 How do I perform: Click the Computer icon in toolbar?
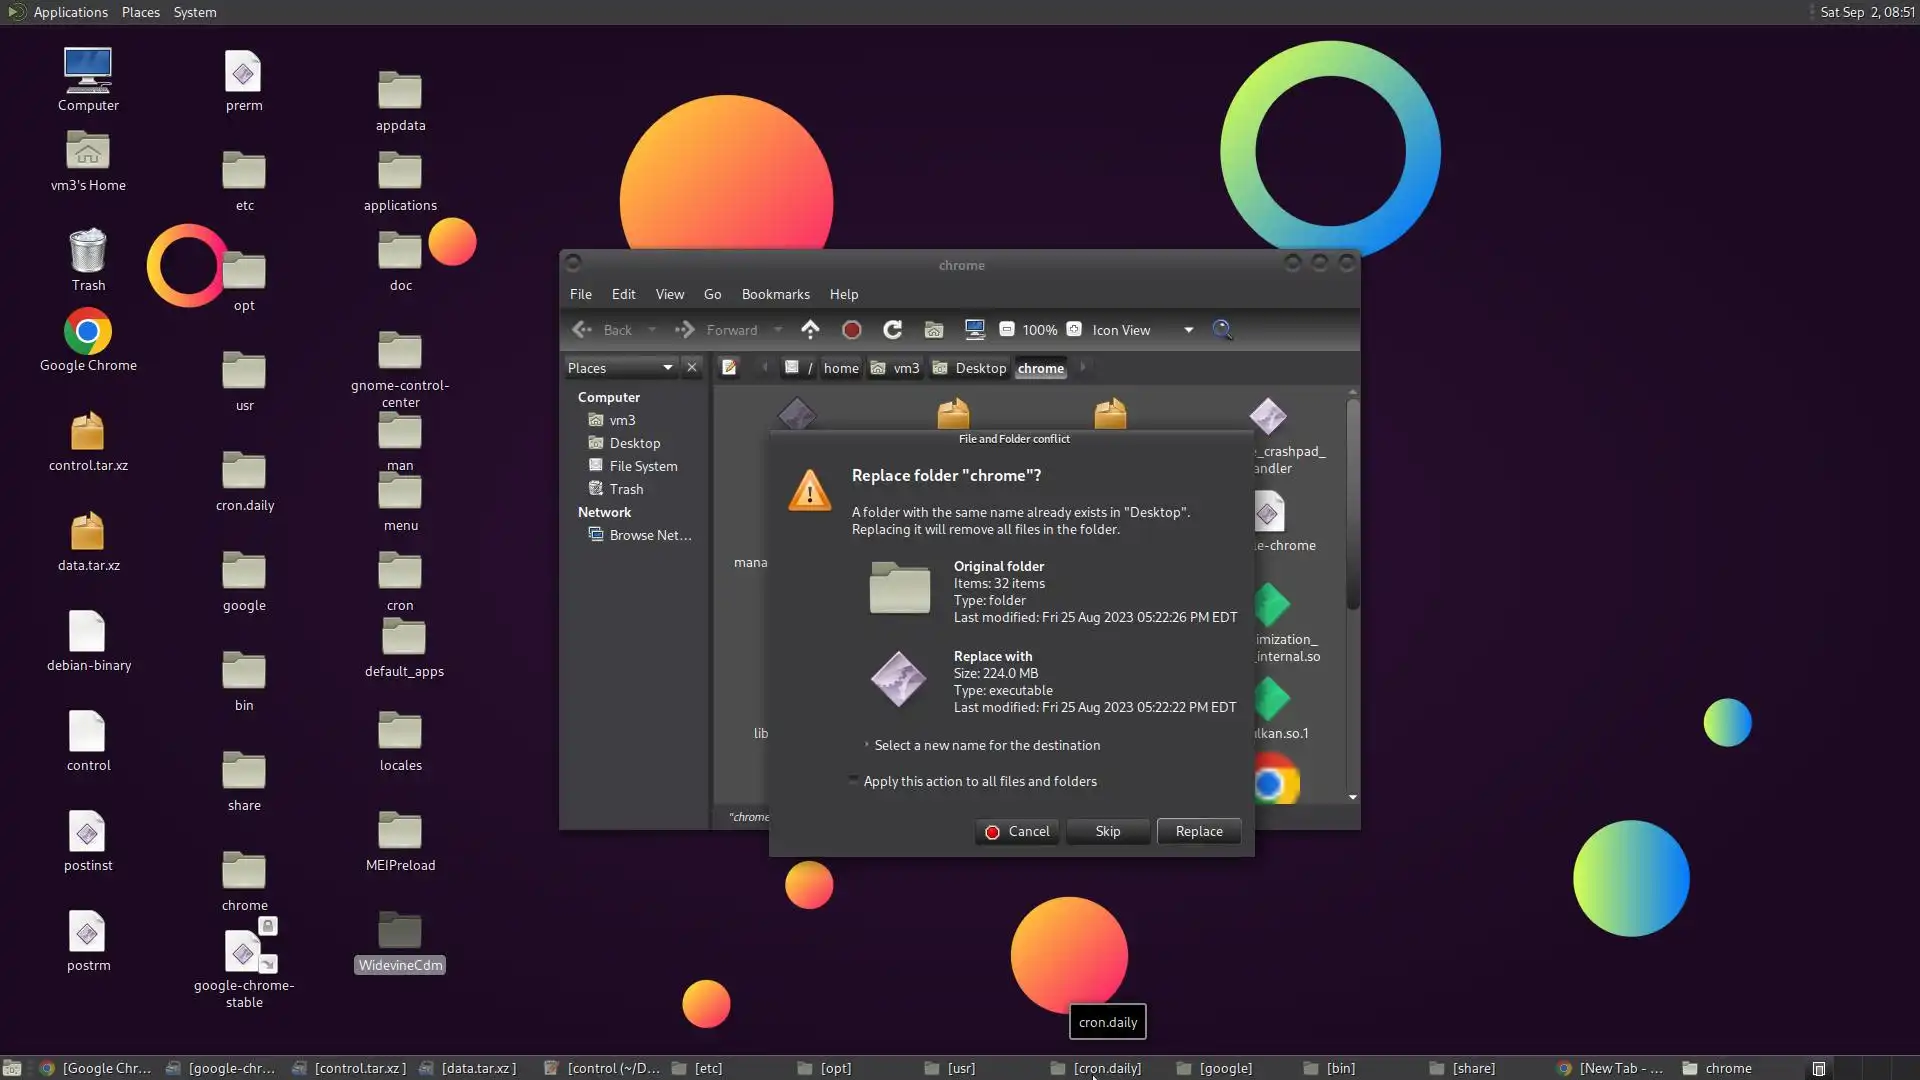(975, 329)
